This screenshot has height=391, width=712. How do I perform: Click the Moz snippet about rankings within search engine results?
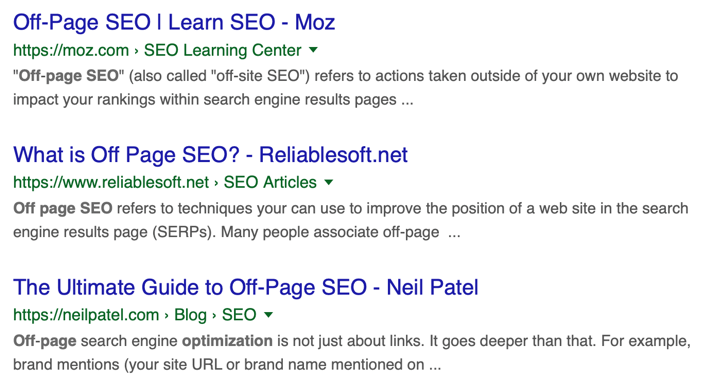[345, 88]
